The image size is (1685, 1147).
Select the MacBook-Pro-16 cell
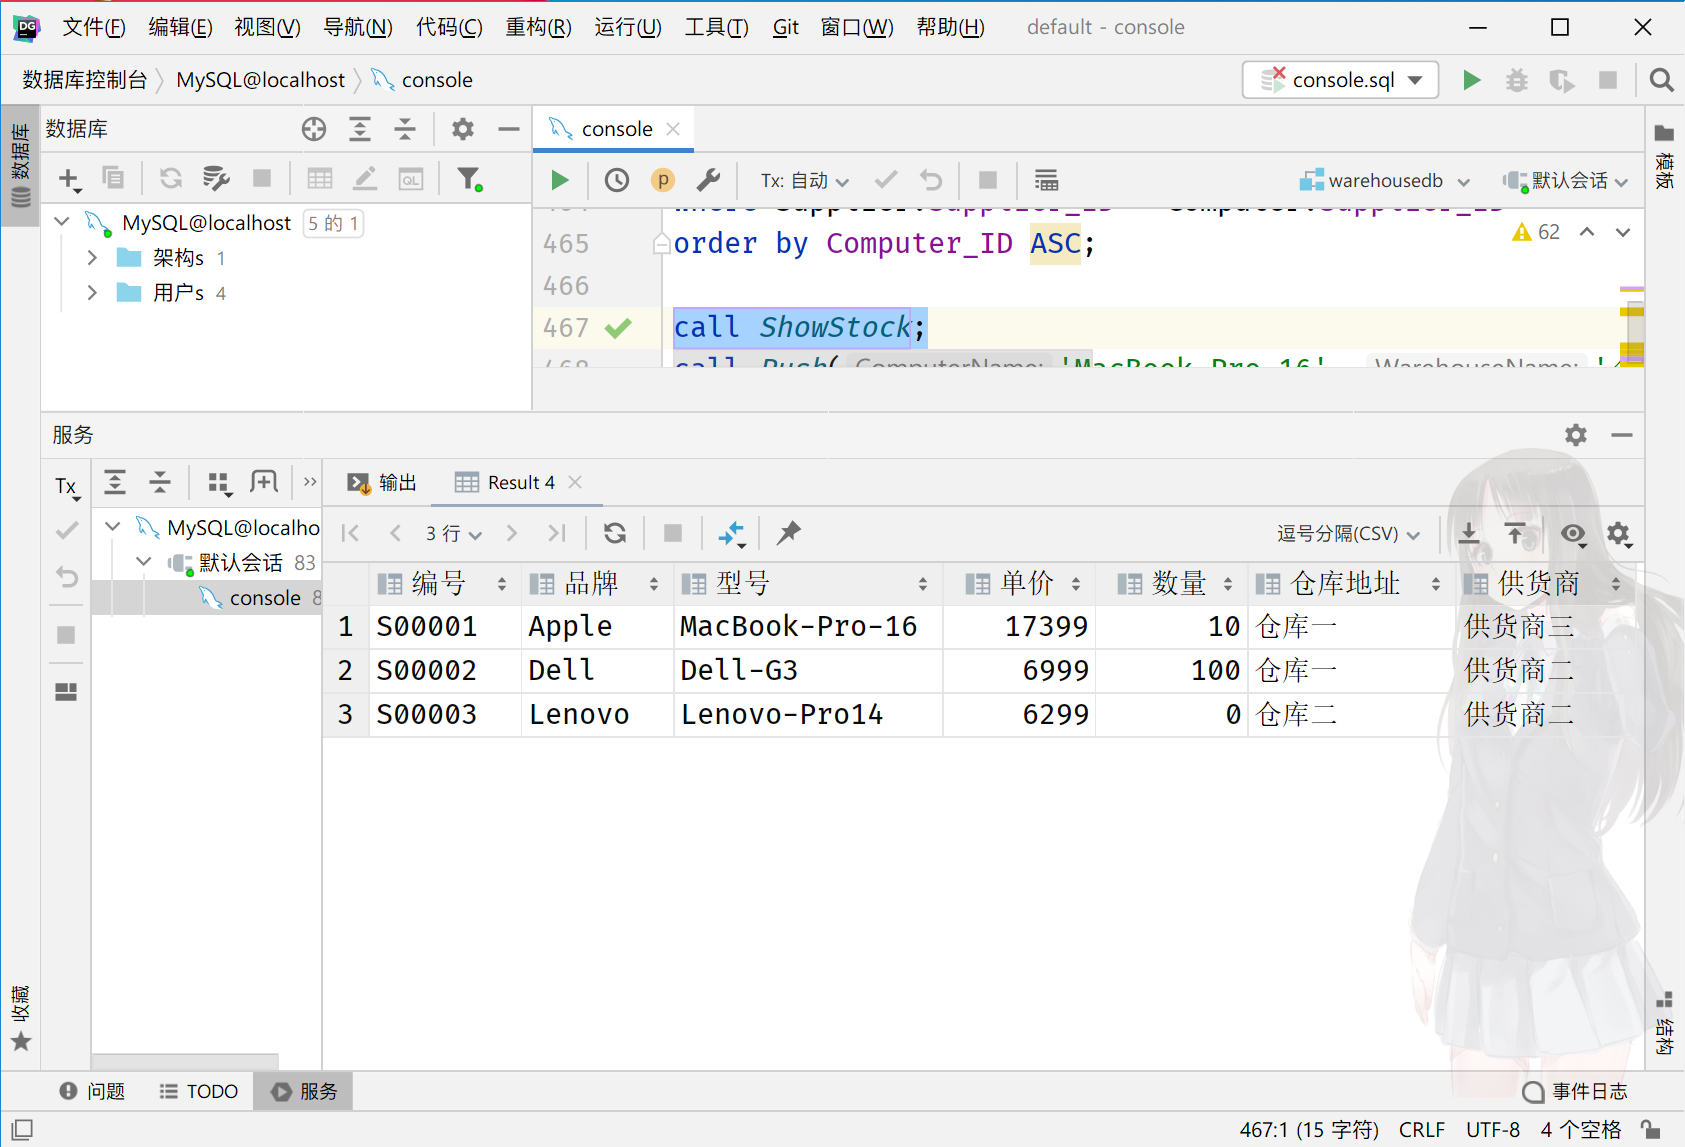pyautogui.click(x=808, y=627)
